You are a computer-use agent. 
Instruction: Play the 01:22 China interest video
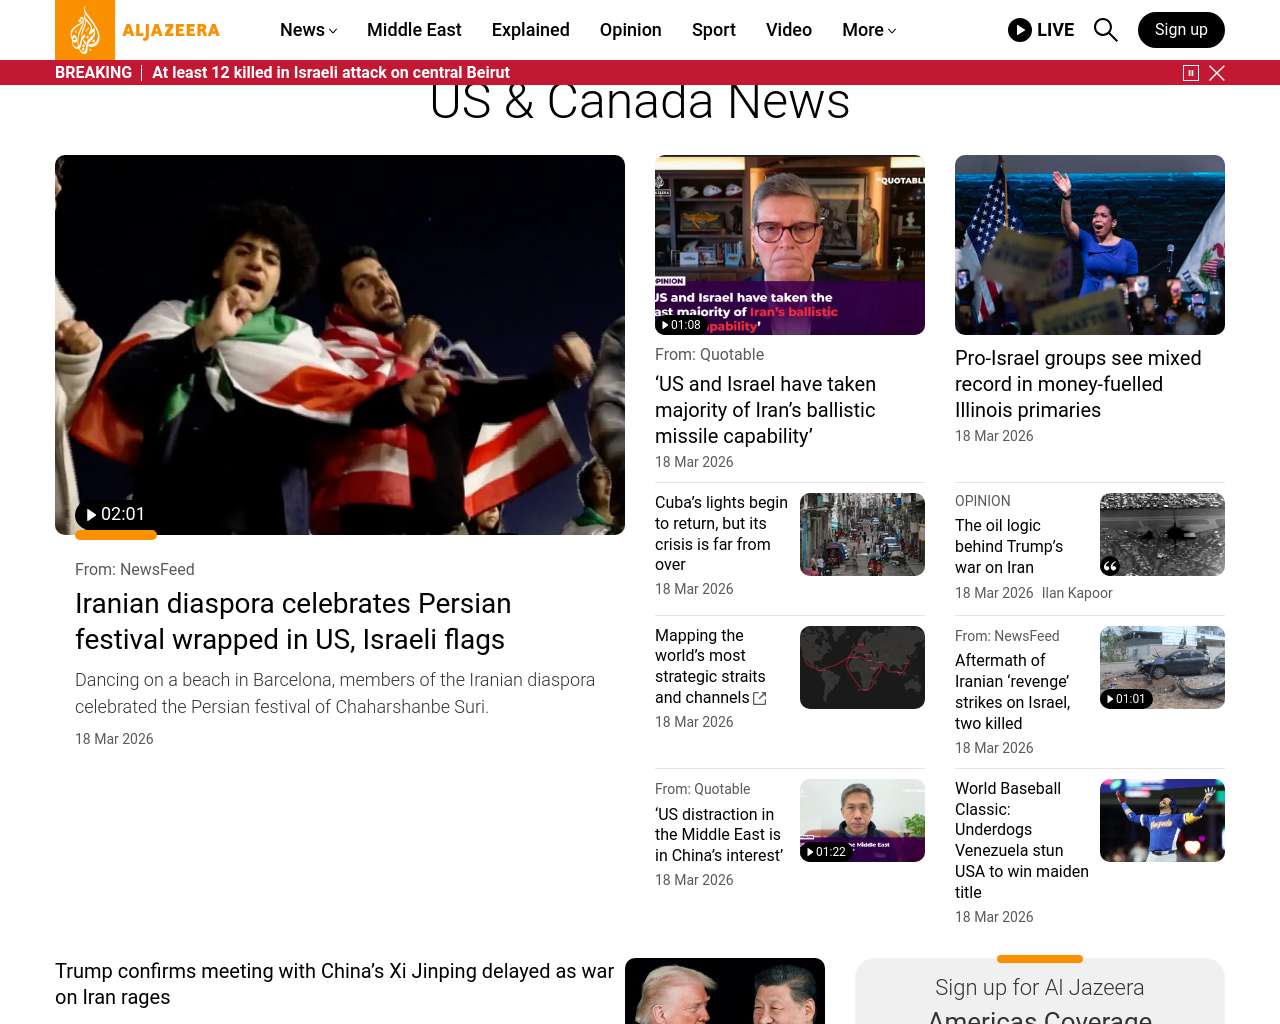pyautogui.click(x=826, y=852)
